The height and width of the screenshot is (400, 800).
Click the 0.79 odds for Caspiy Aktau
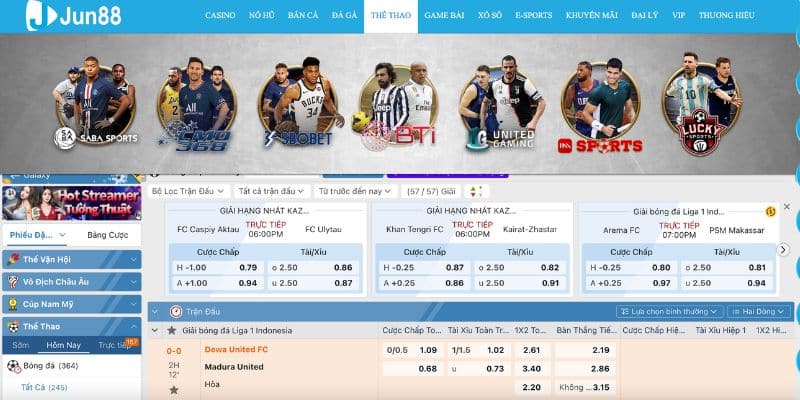click(x=248, y=267)
